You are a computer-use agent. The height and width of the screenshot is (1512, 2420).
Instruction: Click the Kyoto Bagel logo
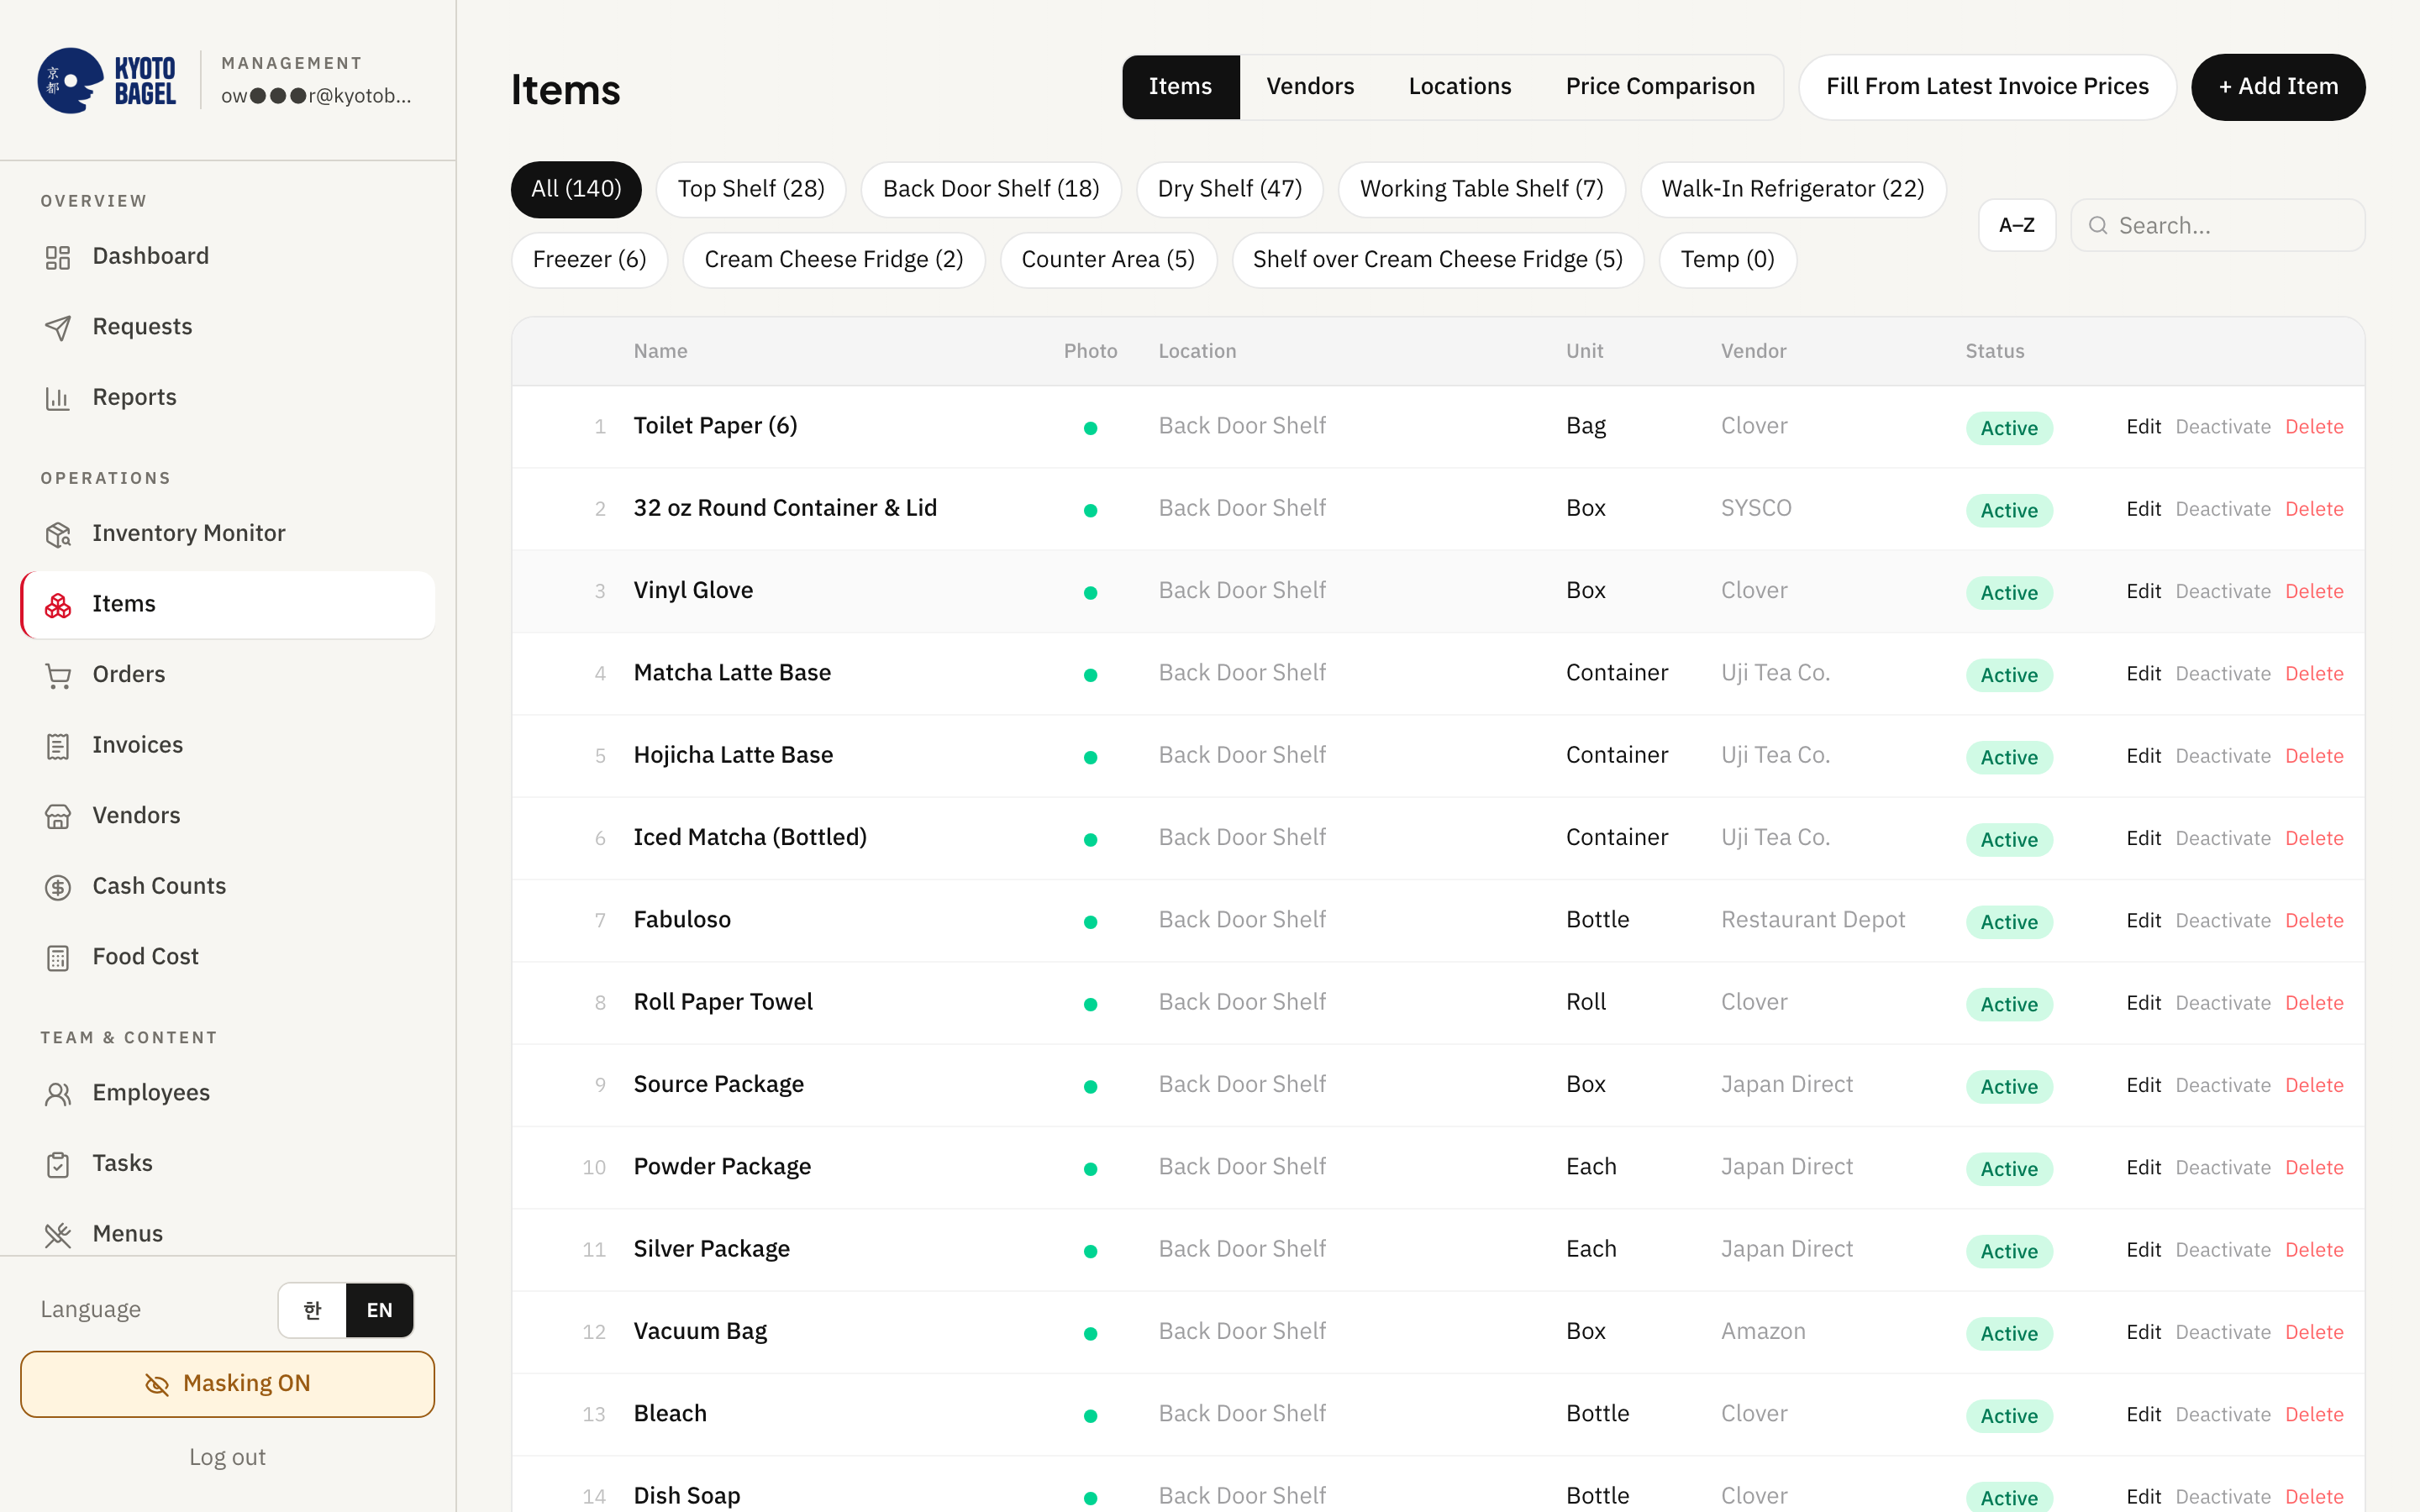click(x=107, y=81)
